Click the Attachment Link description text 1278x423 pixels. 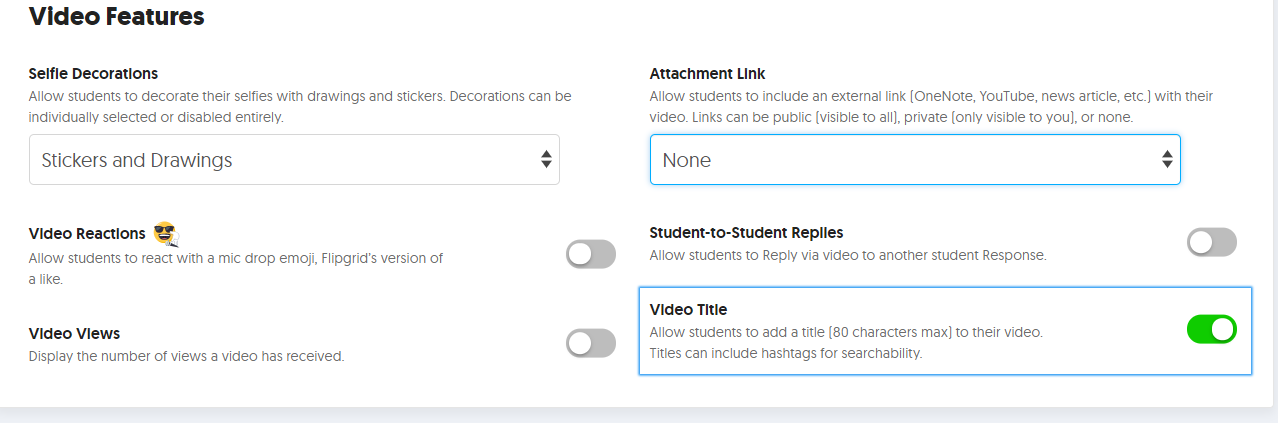931,107
